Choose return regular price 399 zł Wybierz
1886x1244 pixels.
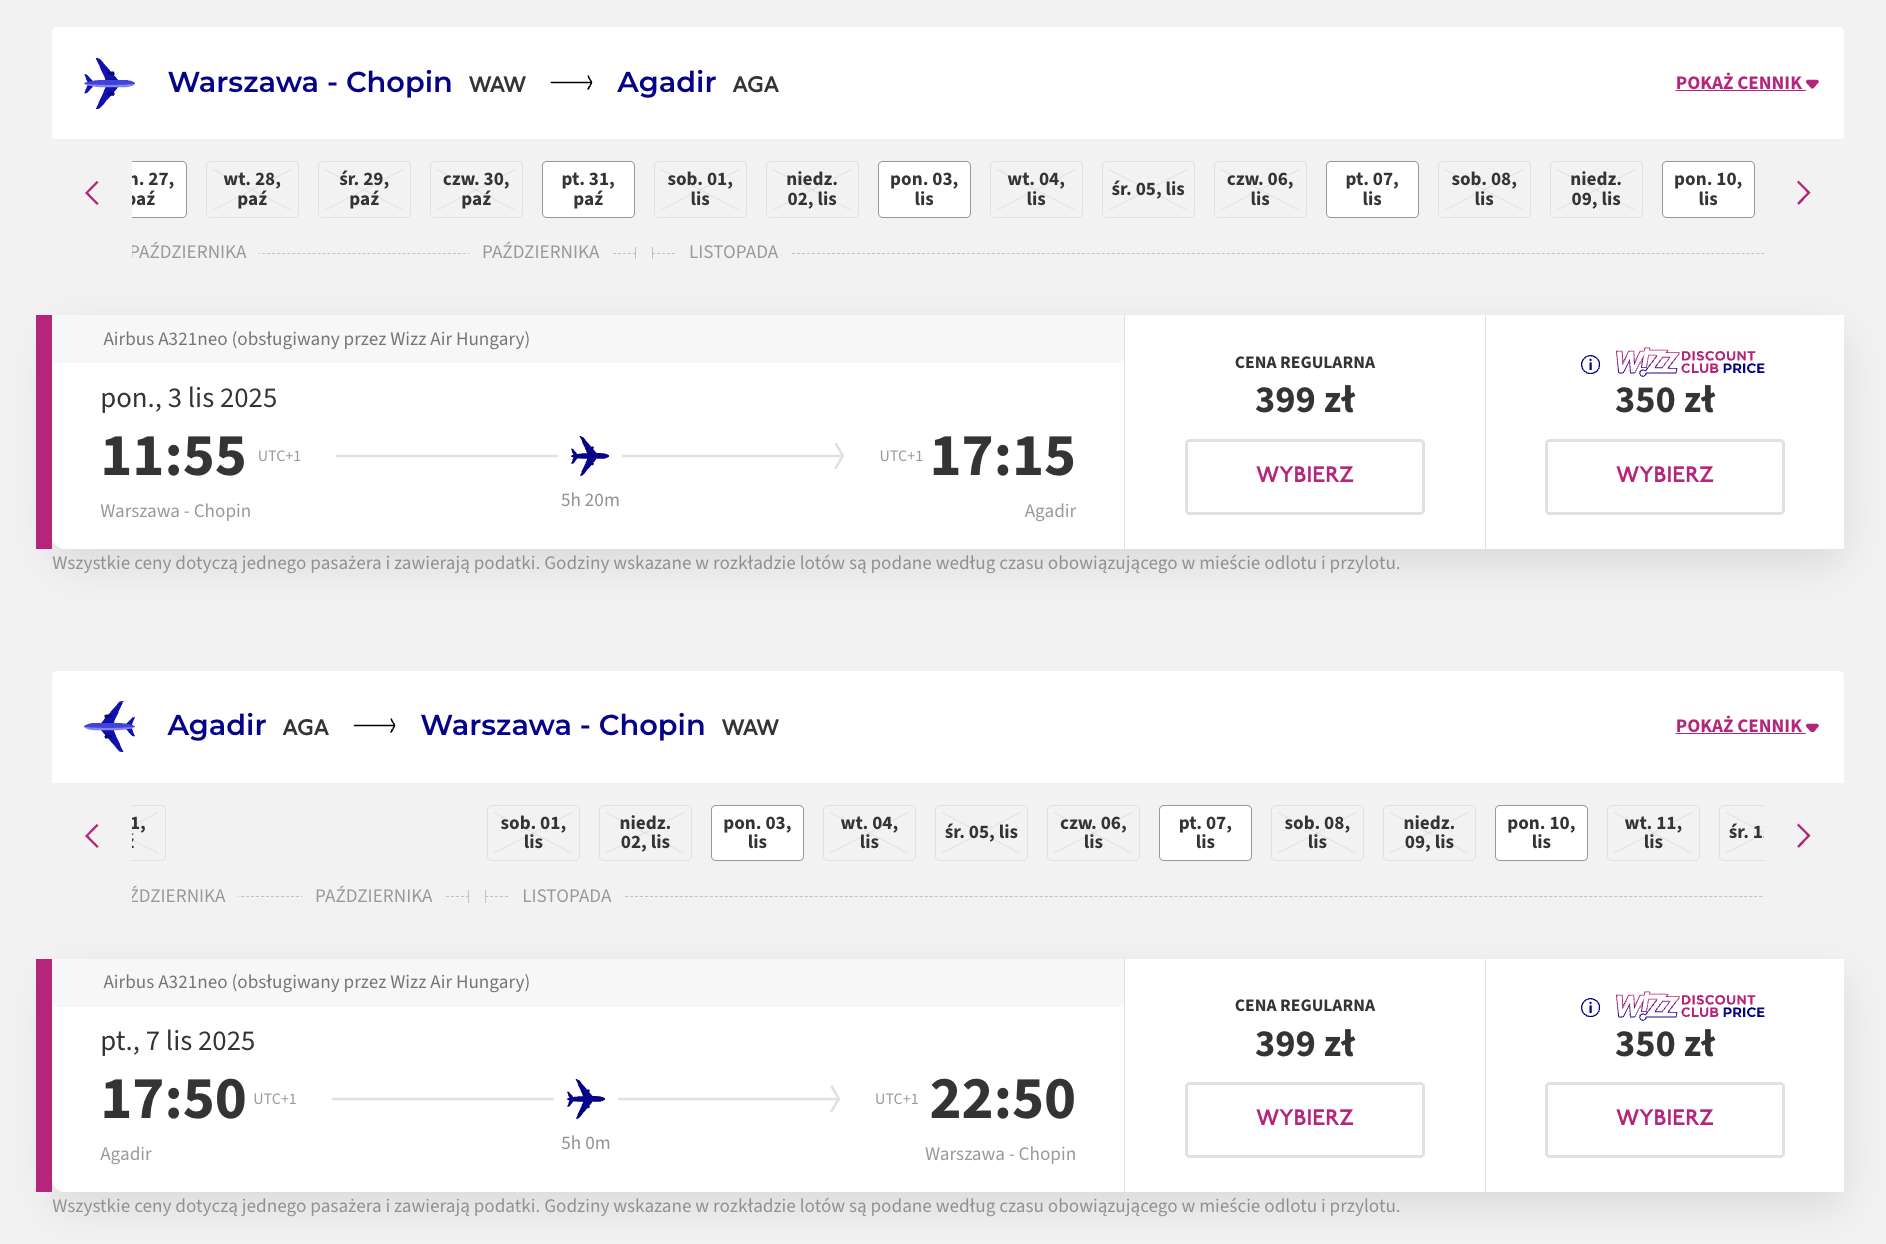tap(1305, 1119)
